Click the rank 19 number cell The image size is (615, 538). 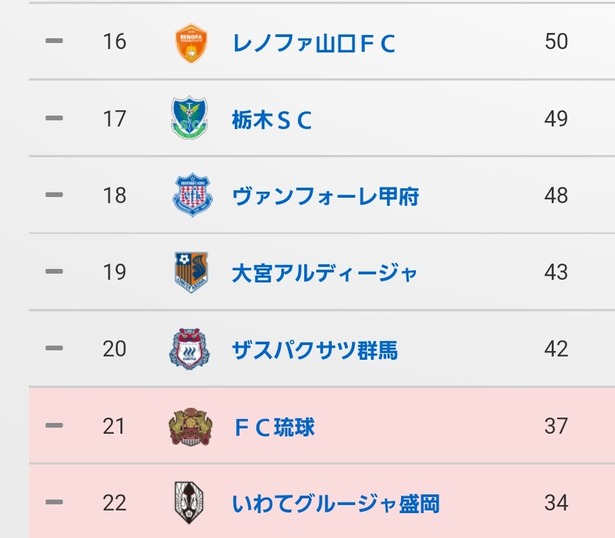(115, 272)
